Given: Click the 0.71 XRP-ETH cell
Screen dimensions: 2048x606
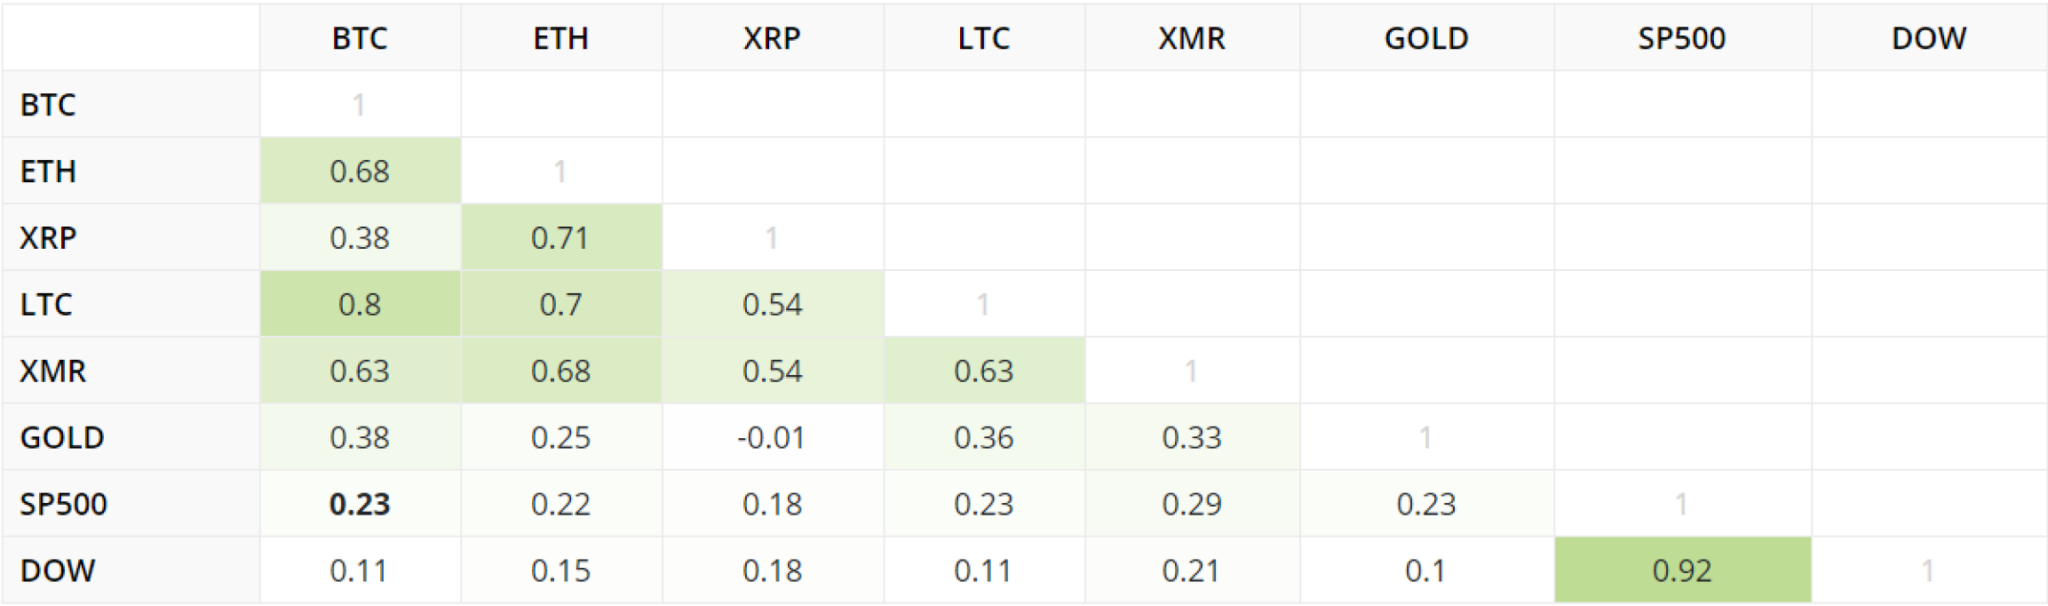Looking at the screenshot, I should tap(561, 238).
